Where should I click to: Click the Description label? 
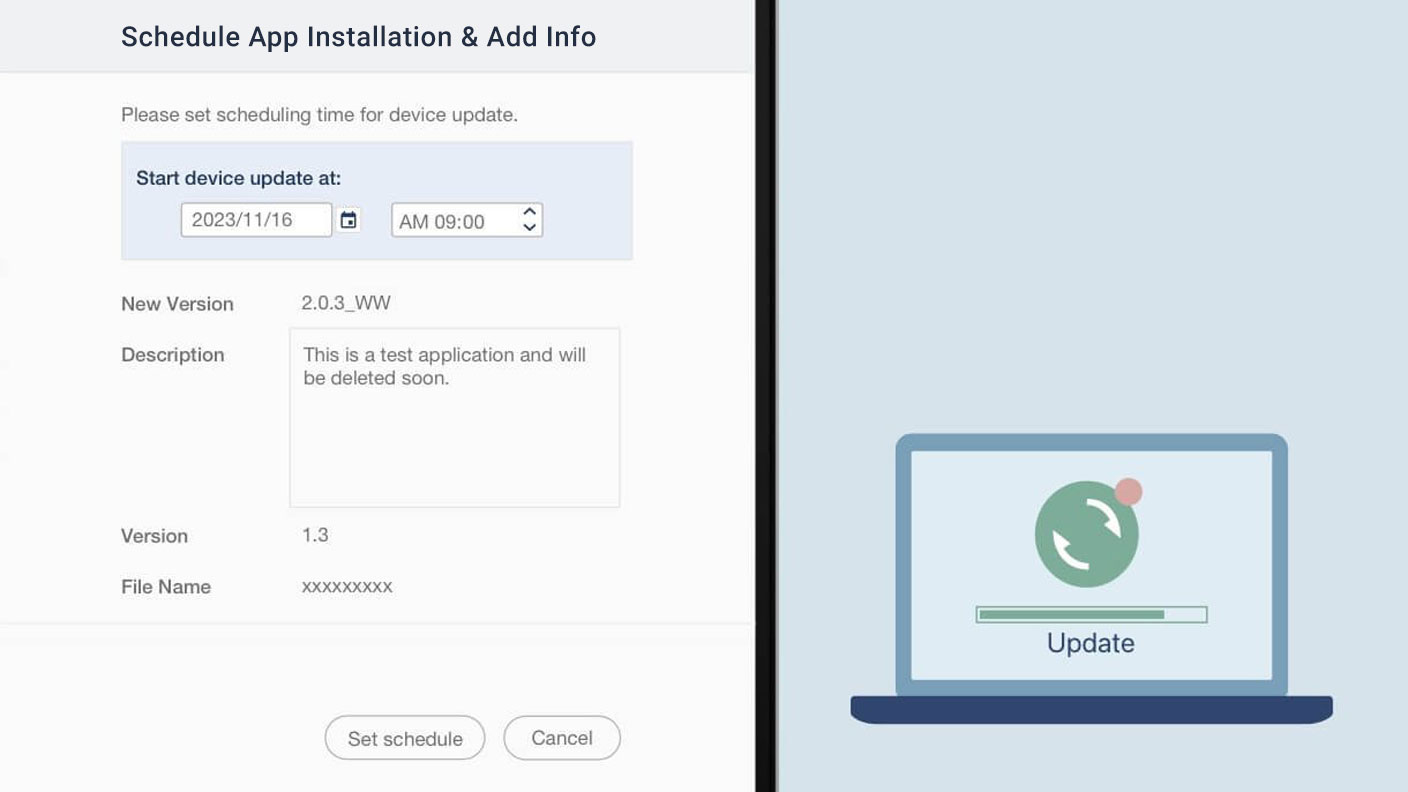172,355
